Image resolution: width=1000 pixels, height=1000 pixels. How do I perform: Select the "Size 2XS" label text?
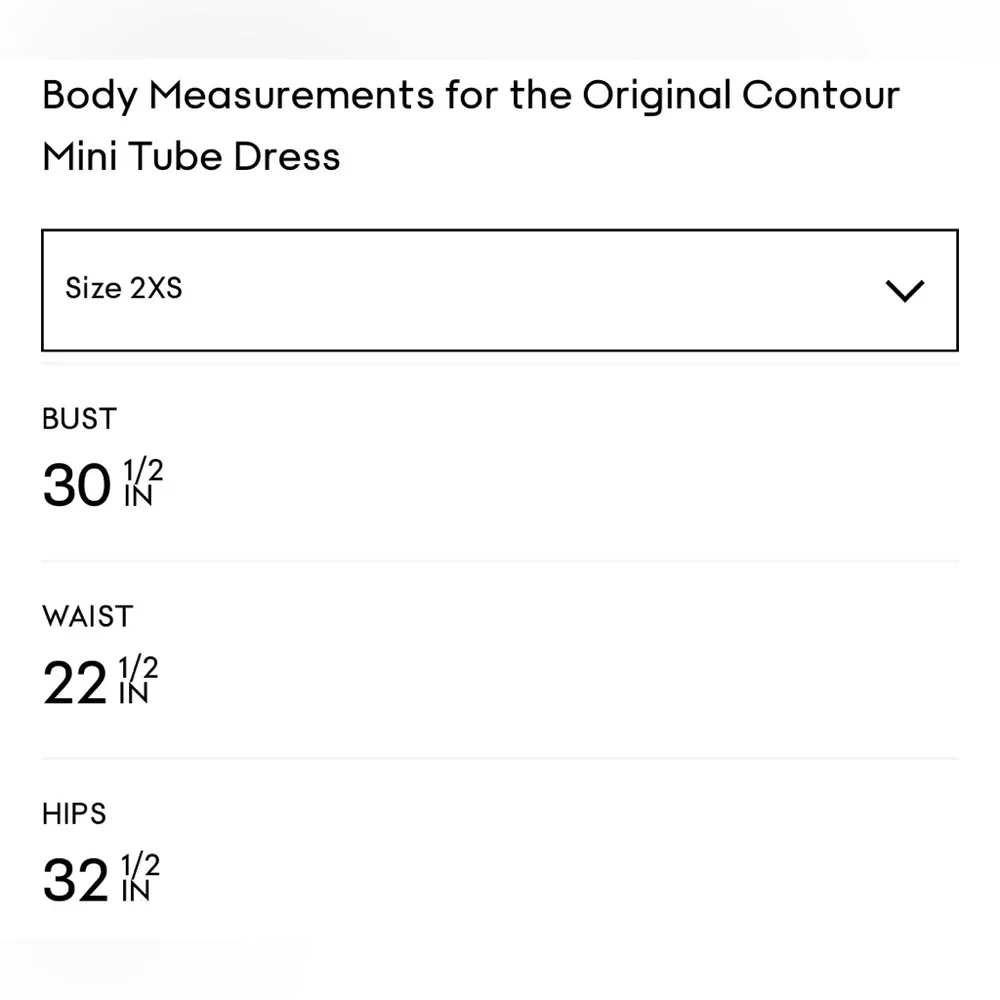(123, 288)
